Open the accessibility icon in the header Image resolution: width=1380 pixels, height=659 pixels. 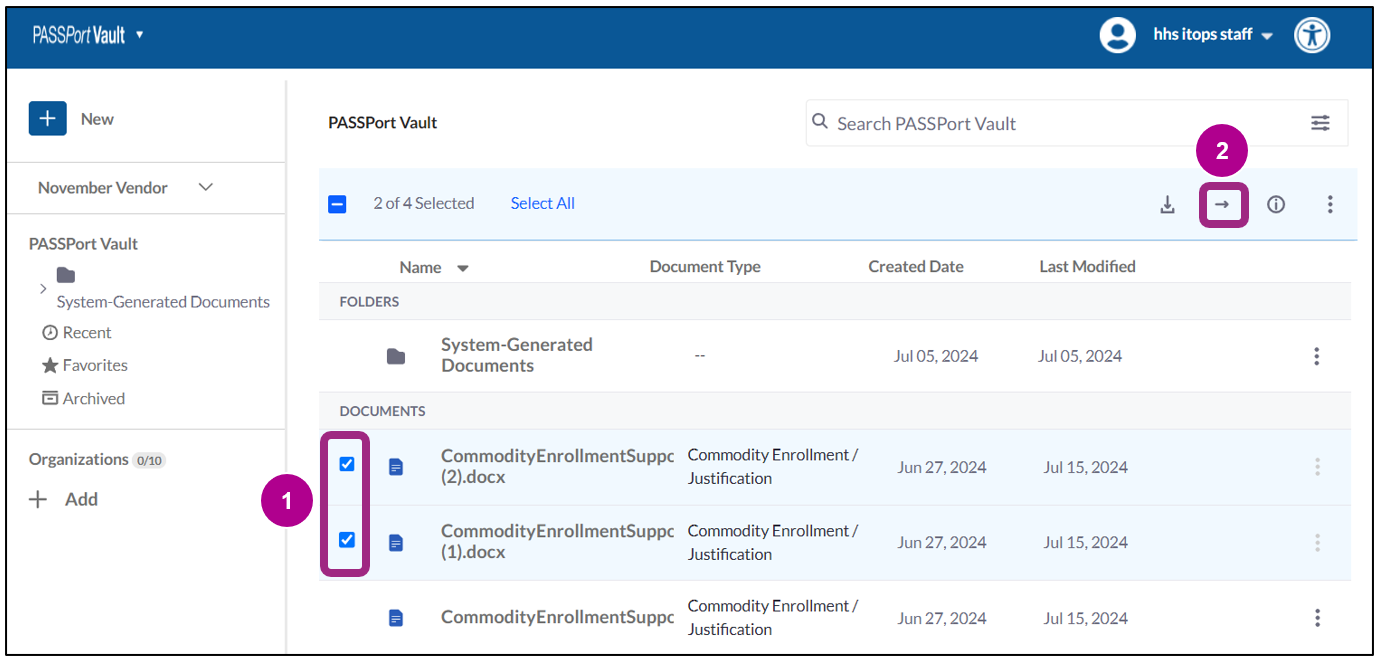click(1311, 34)
